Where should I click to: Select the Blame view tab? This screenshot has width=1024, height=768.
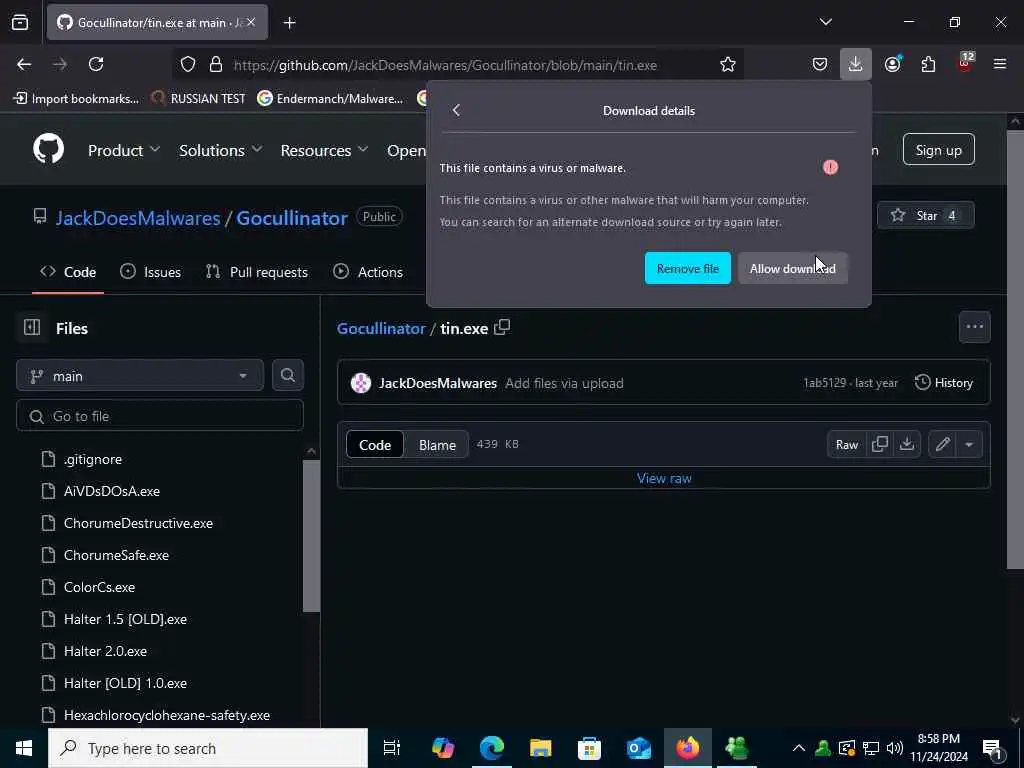coord(437,444)
